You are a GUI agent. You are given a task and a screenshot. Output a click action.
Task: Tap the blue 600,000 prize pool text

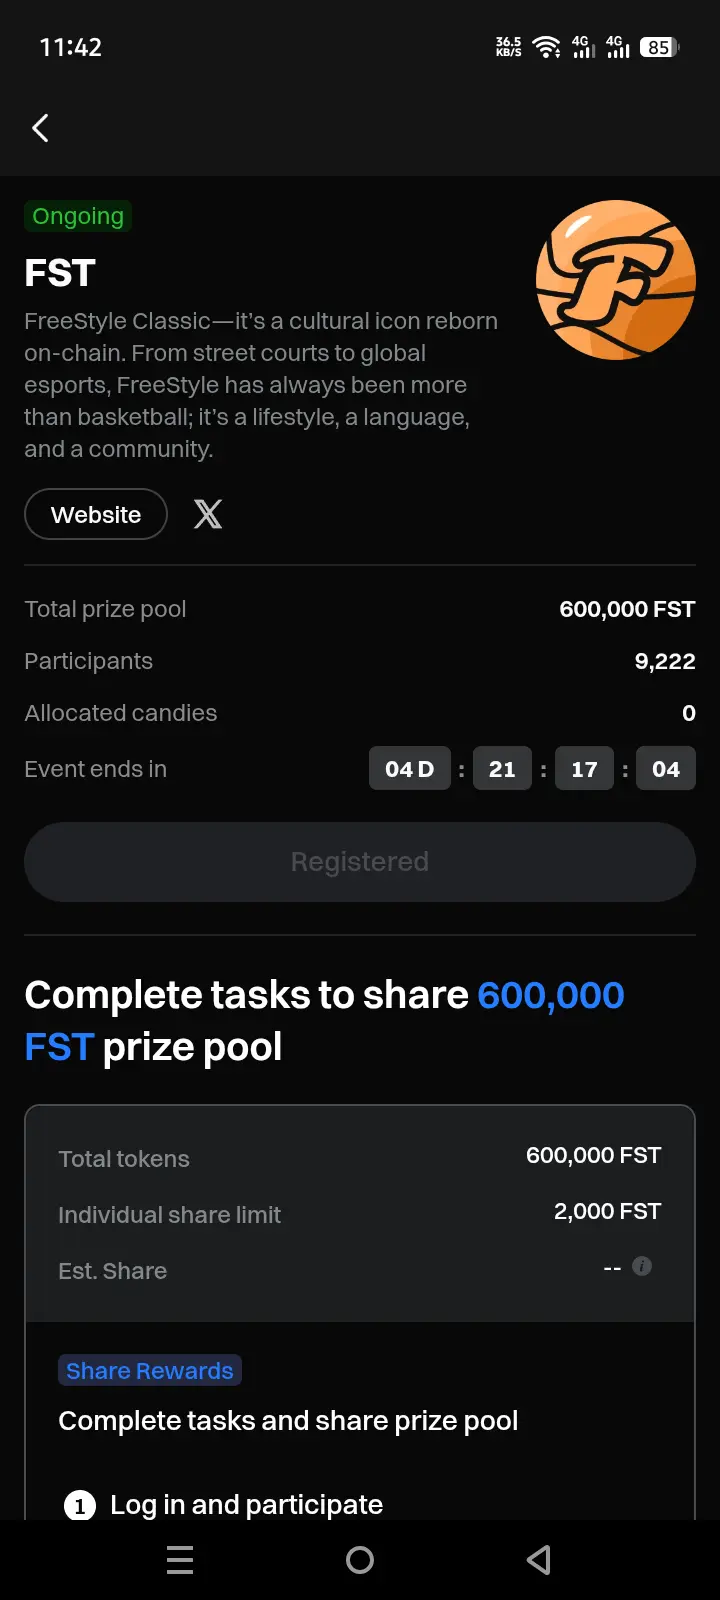(551, 995)
